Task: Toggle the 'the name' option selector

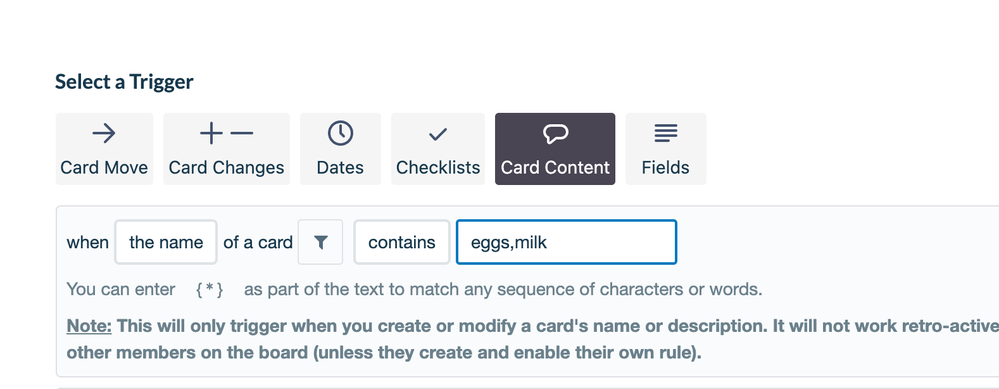Action: coord(166,242)
